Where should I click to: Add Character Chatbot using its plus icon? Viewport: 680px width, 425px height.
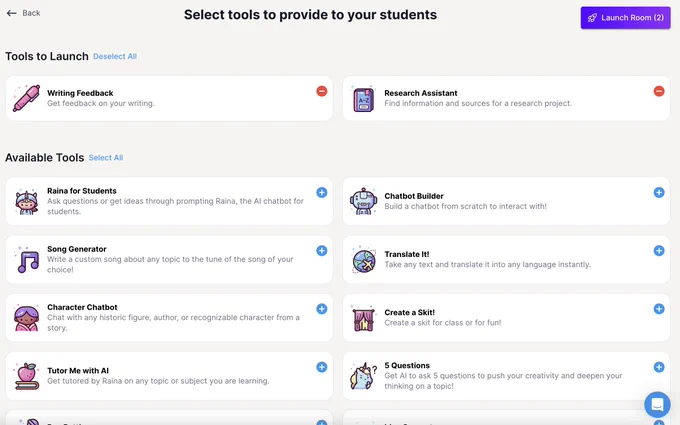[321, 309]
